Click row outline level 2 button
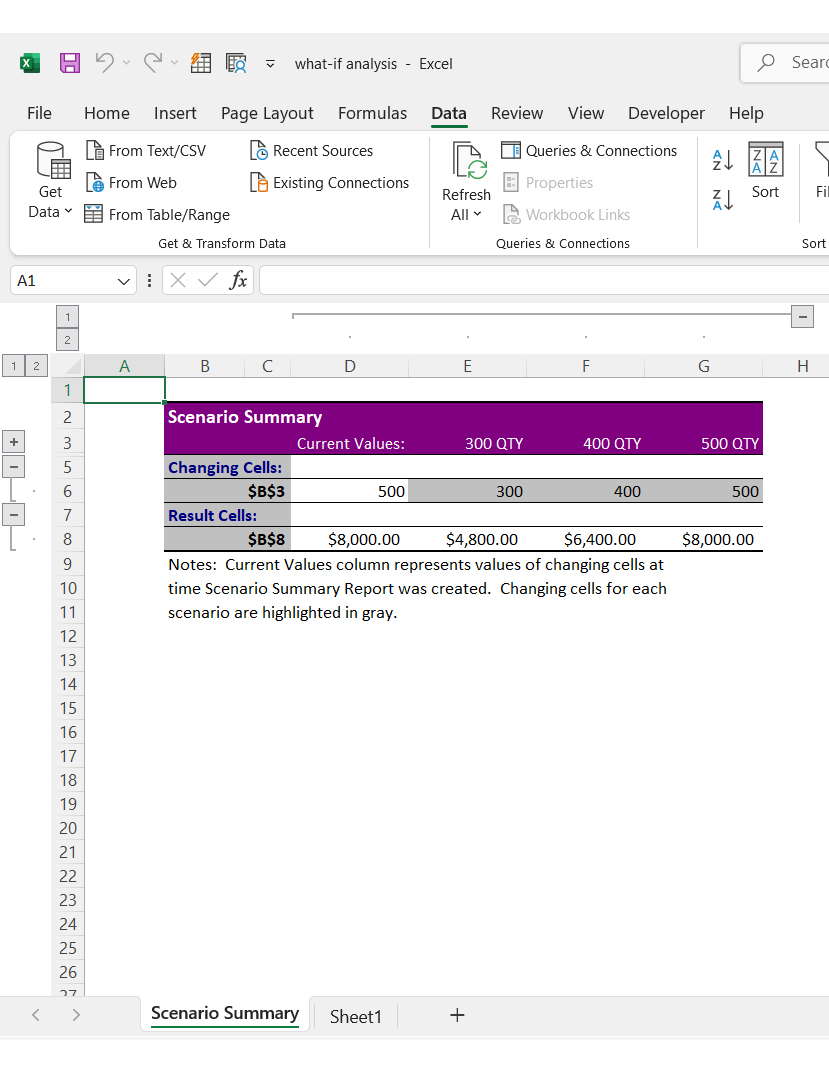 (36, 366)
